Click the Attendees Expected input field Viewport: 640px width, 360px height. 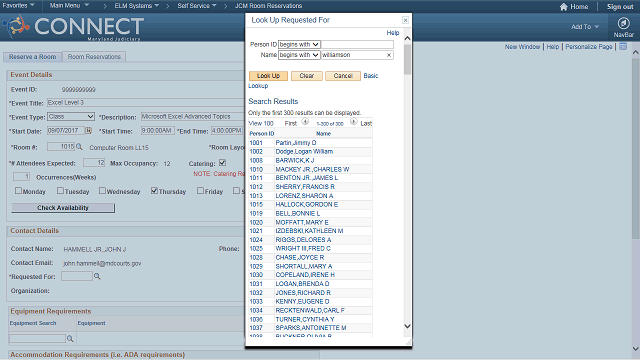[94, 163]
